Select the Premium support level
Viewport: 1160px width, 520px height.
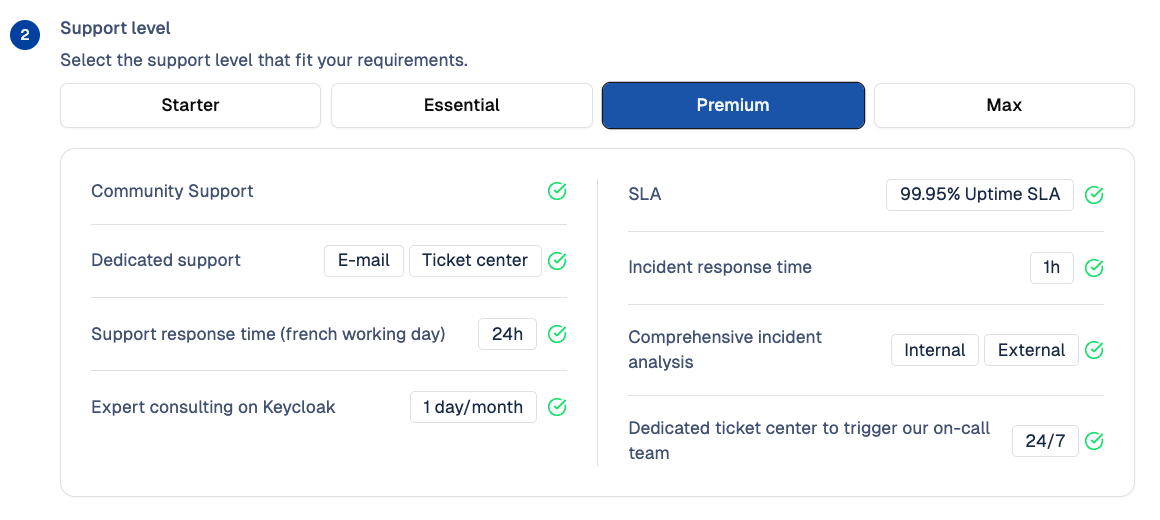733,105
